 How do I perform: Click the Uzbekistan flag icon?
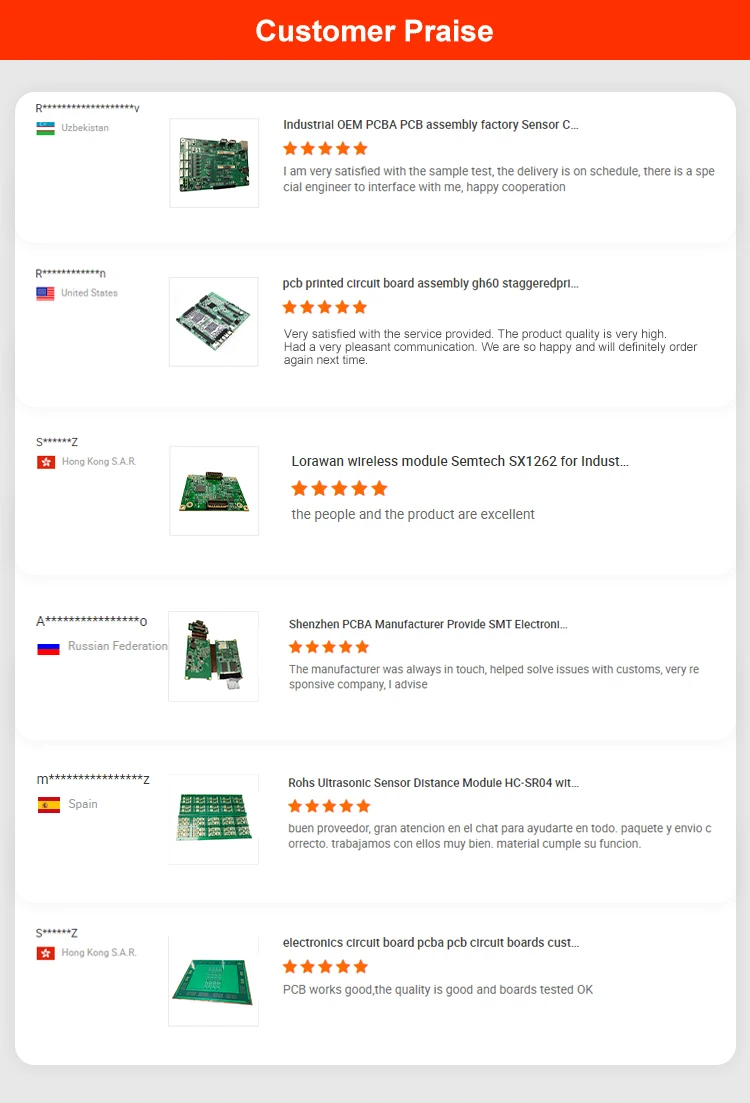[x=46, y=128]
